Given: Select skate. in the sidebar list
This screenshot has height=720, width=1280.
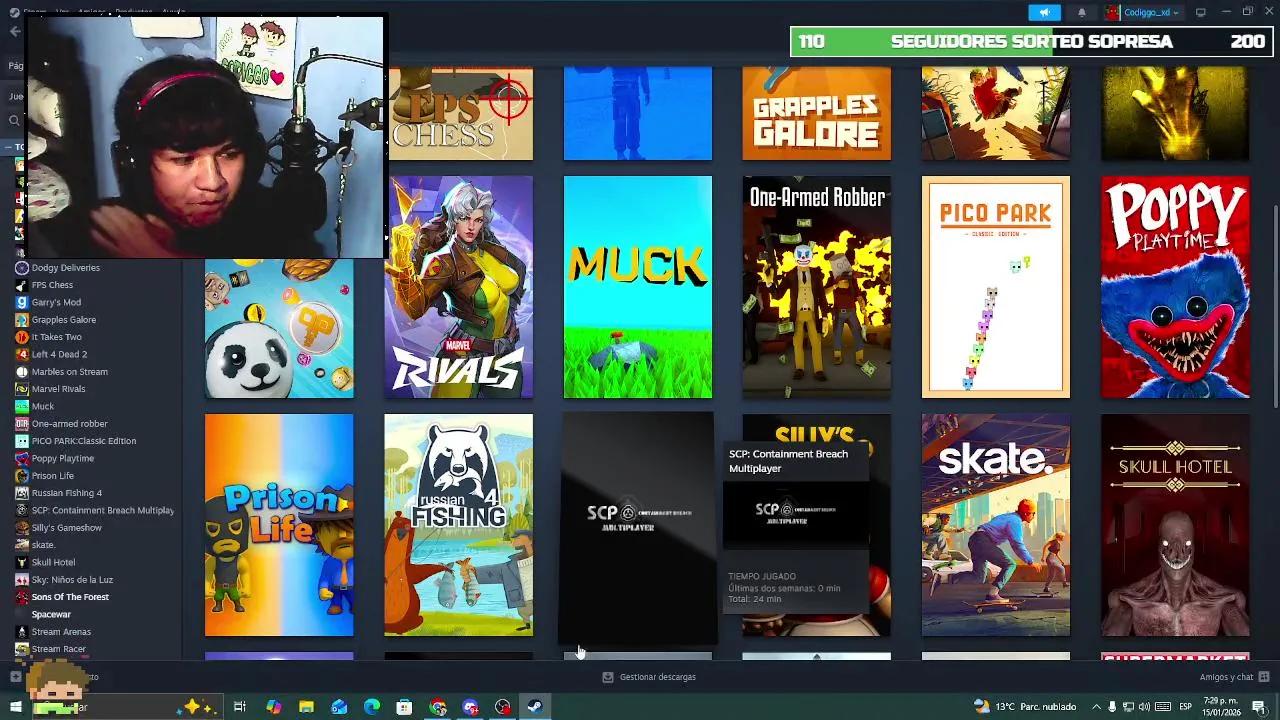Looking at the screenshot, I should (43, 545).
